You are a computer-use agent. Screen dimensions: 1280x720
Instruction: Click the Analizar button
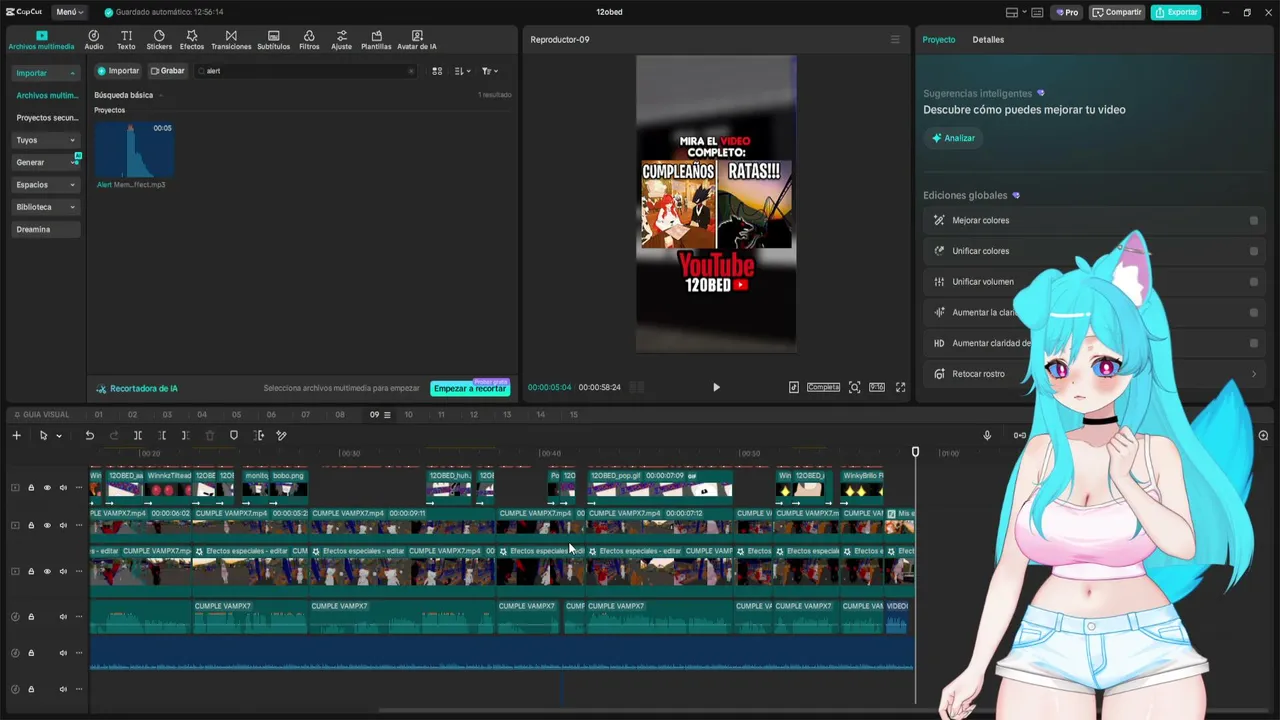(x=953, y=138)
